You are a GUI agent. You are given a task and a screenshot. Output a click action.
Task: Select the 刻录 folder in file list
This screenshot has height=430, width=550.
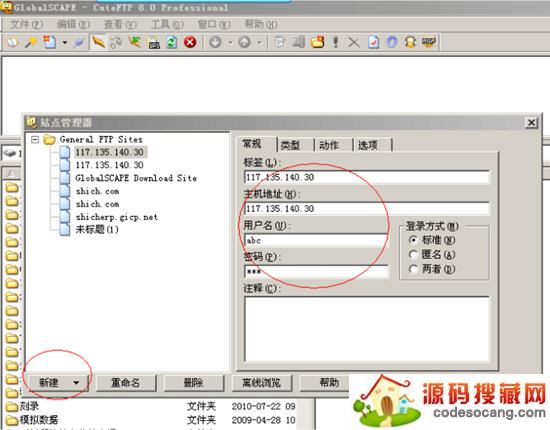(x=29, y=407)
